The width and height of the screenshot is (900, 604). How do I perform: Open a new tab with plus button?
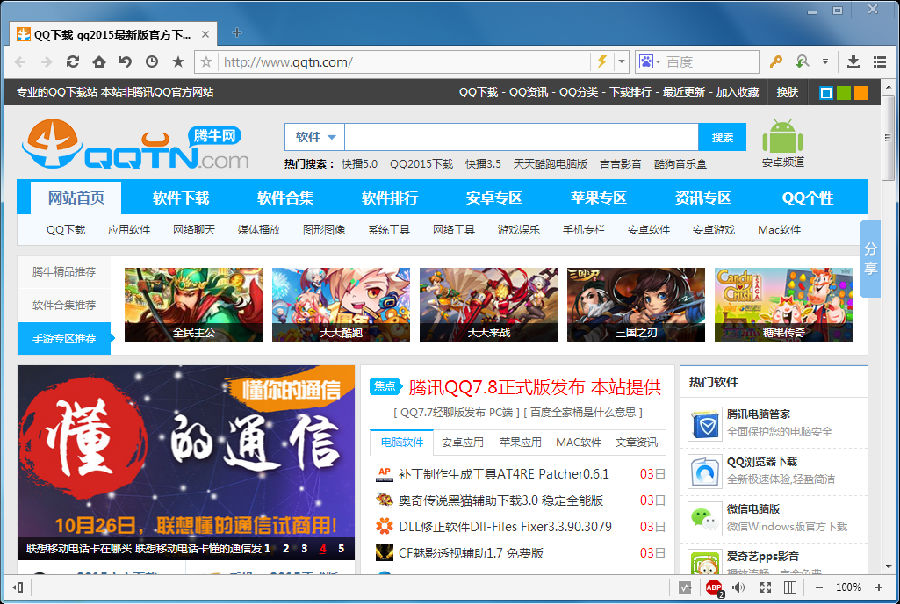coord(237,33)
